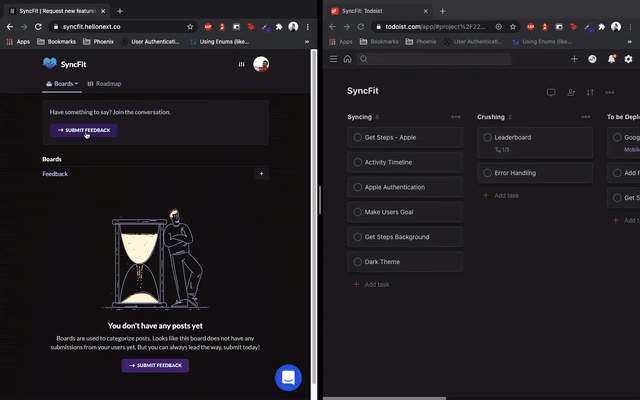The height and width of the screenshot is (400, 640).
Task: Open the Crushing section options menu
Action: point(585,117)
